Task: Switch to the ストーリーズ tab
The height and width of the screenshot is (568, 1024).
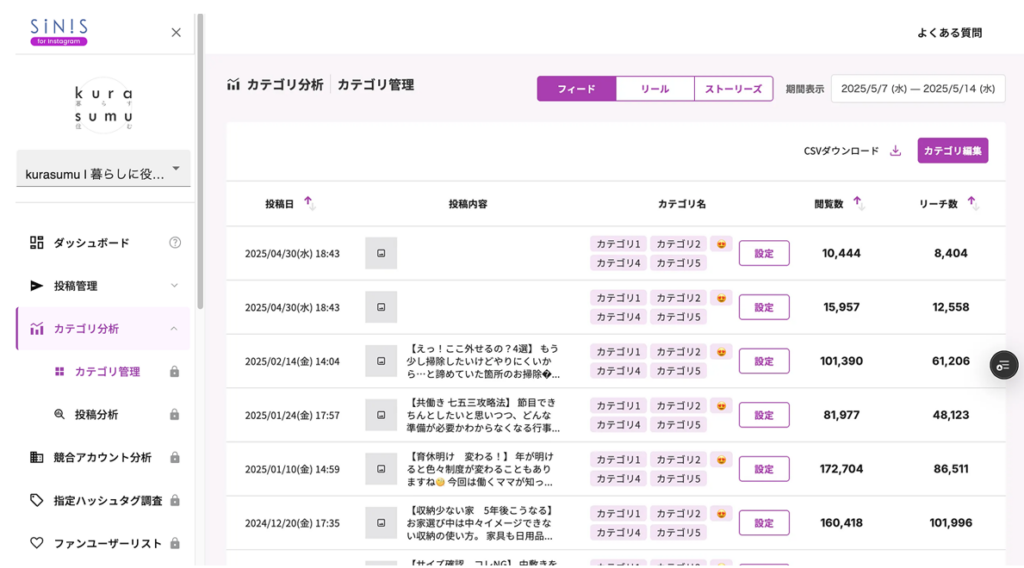Action: point(733,89)
